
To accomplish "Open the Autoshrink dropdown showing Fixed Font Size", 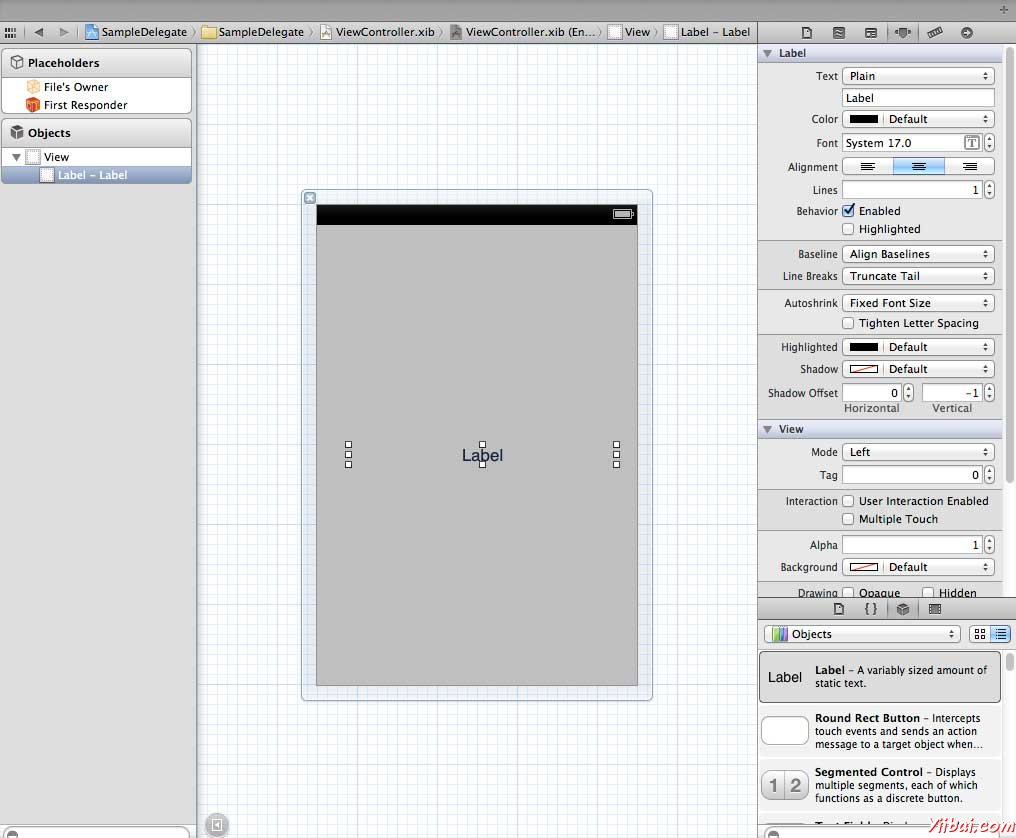I will click(917, 302).
